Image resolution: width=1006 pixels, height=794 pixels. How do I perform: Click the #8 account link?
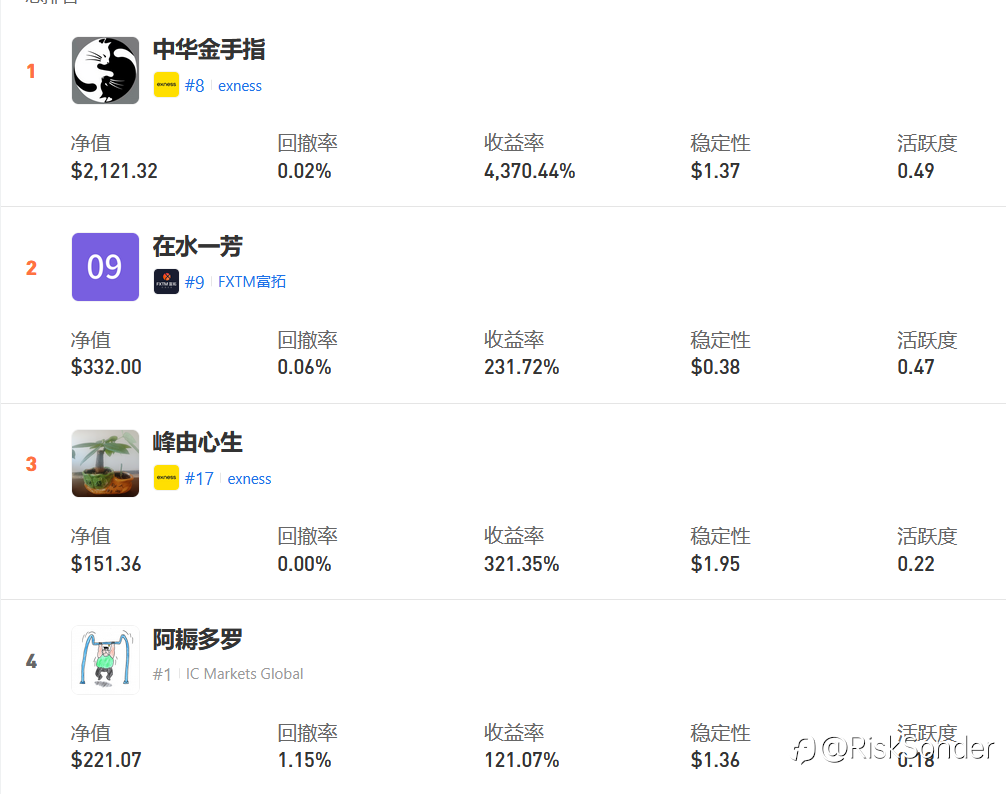pos(194,85)
